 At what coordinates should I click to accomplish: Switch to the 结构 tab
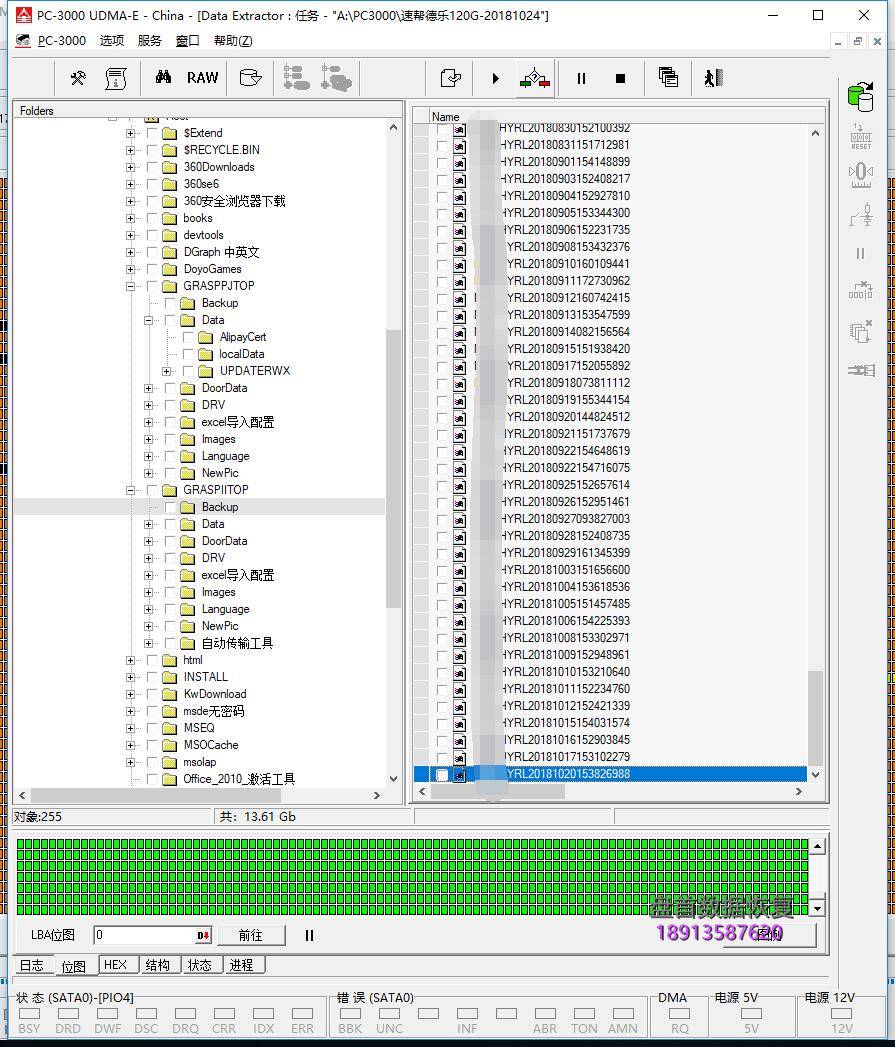coord(158,965)
